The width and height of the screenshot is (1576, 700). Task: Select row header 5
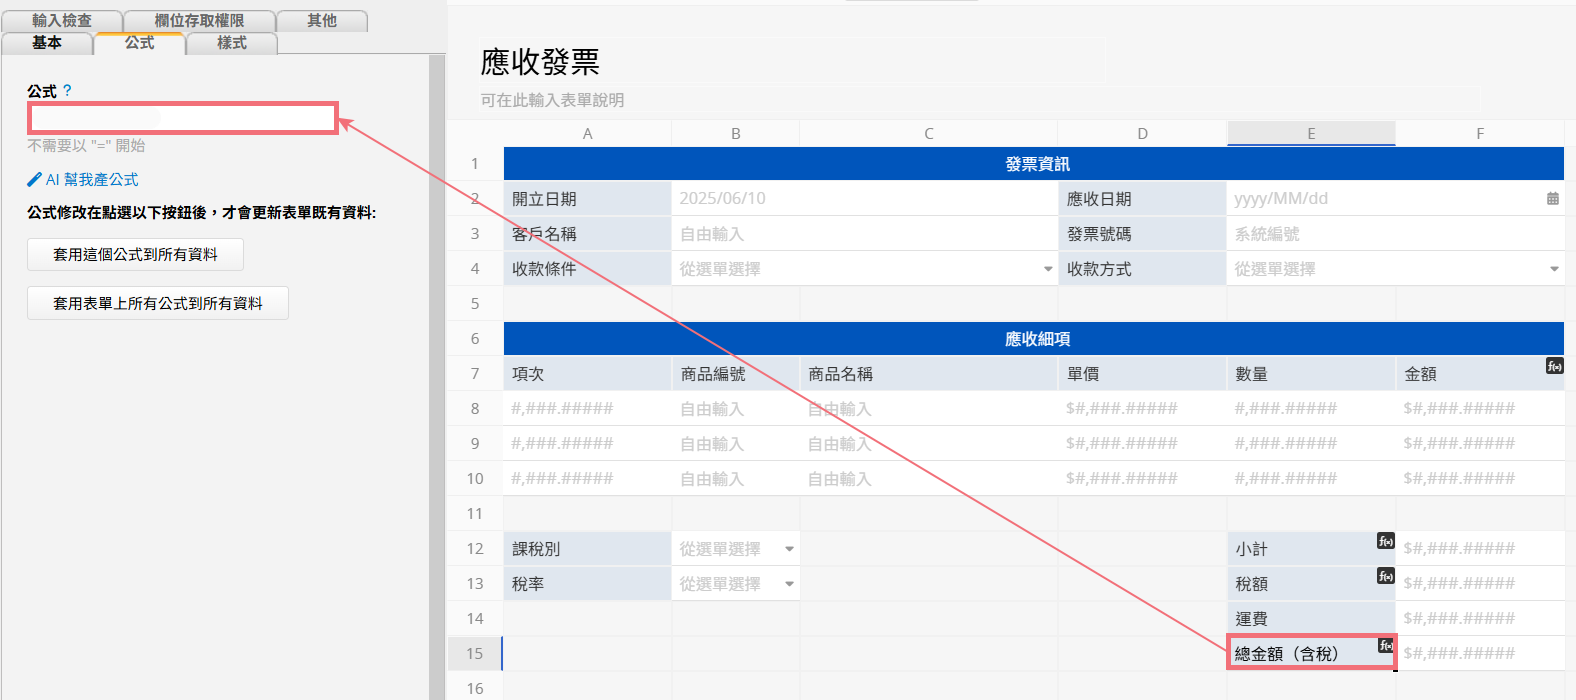click(475, 304)
